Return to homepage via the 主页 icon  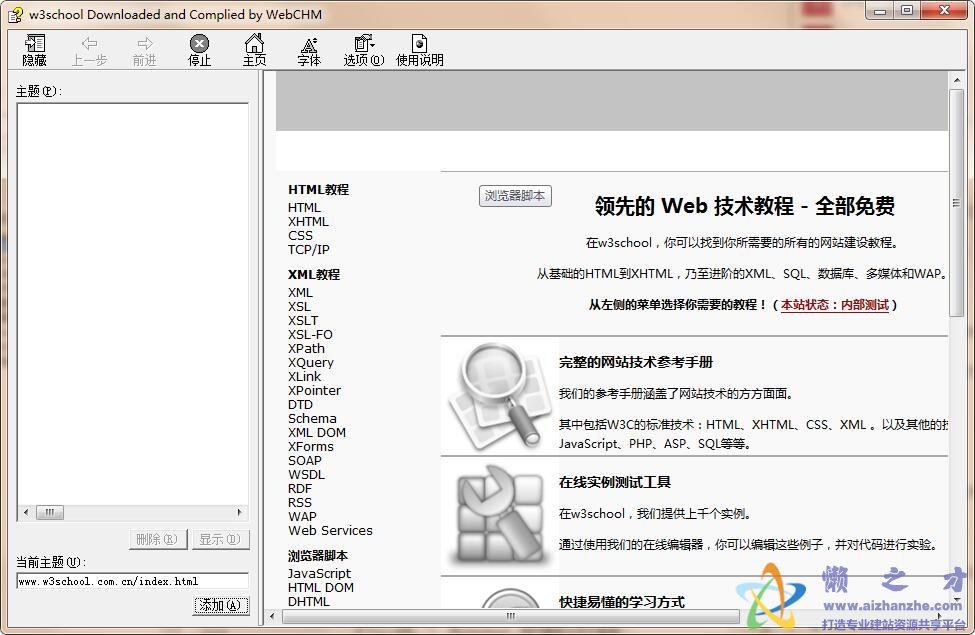point(254,48)
